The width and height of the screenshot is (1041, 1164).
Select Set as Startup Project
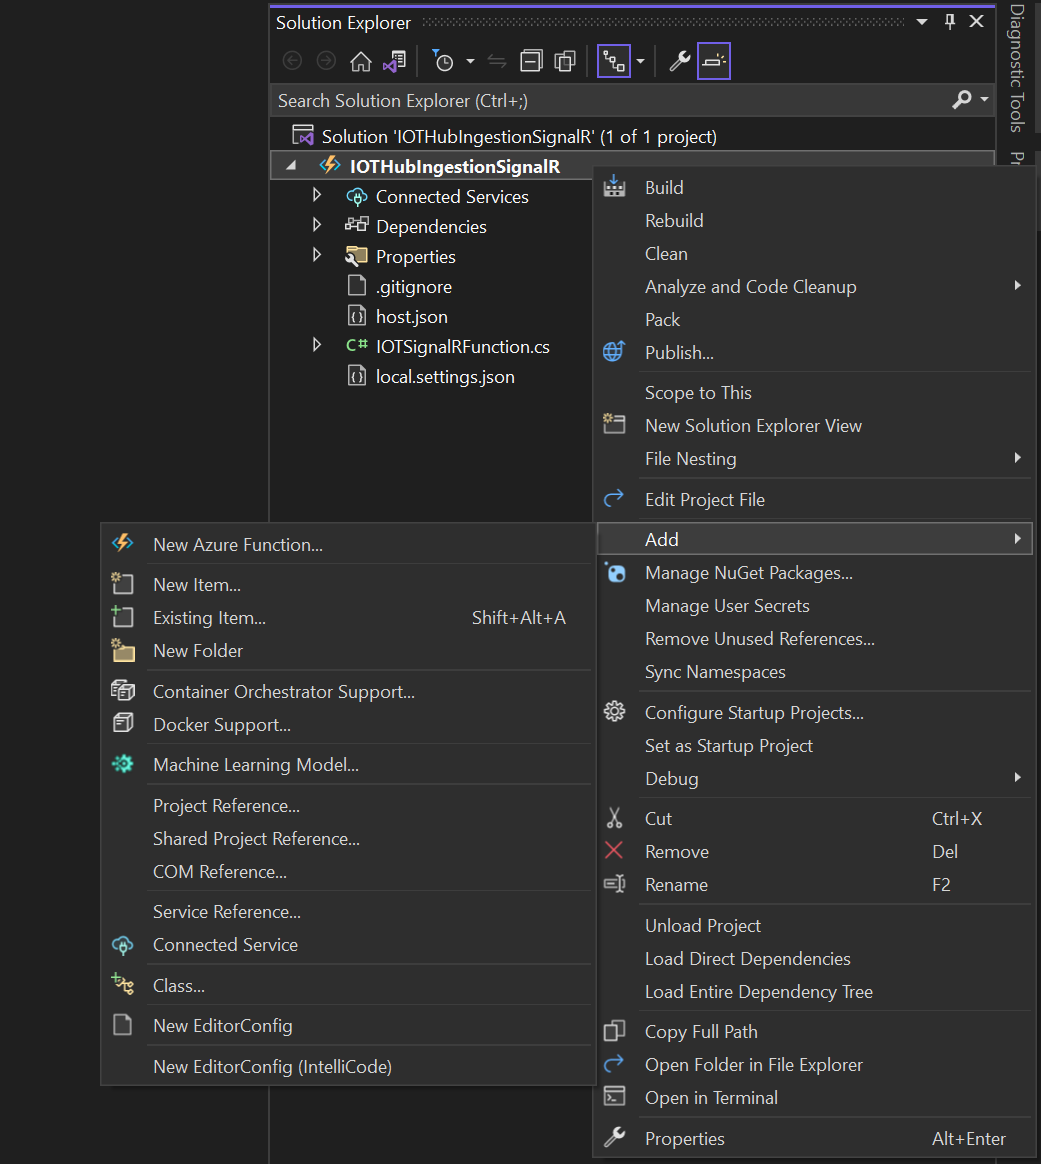(815, 745)
